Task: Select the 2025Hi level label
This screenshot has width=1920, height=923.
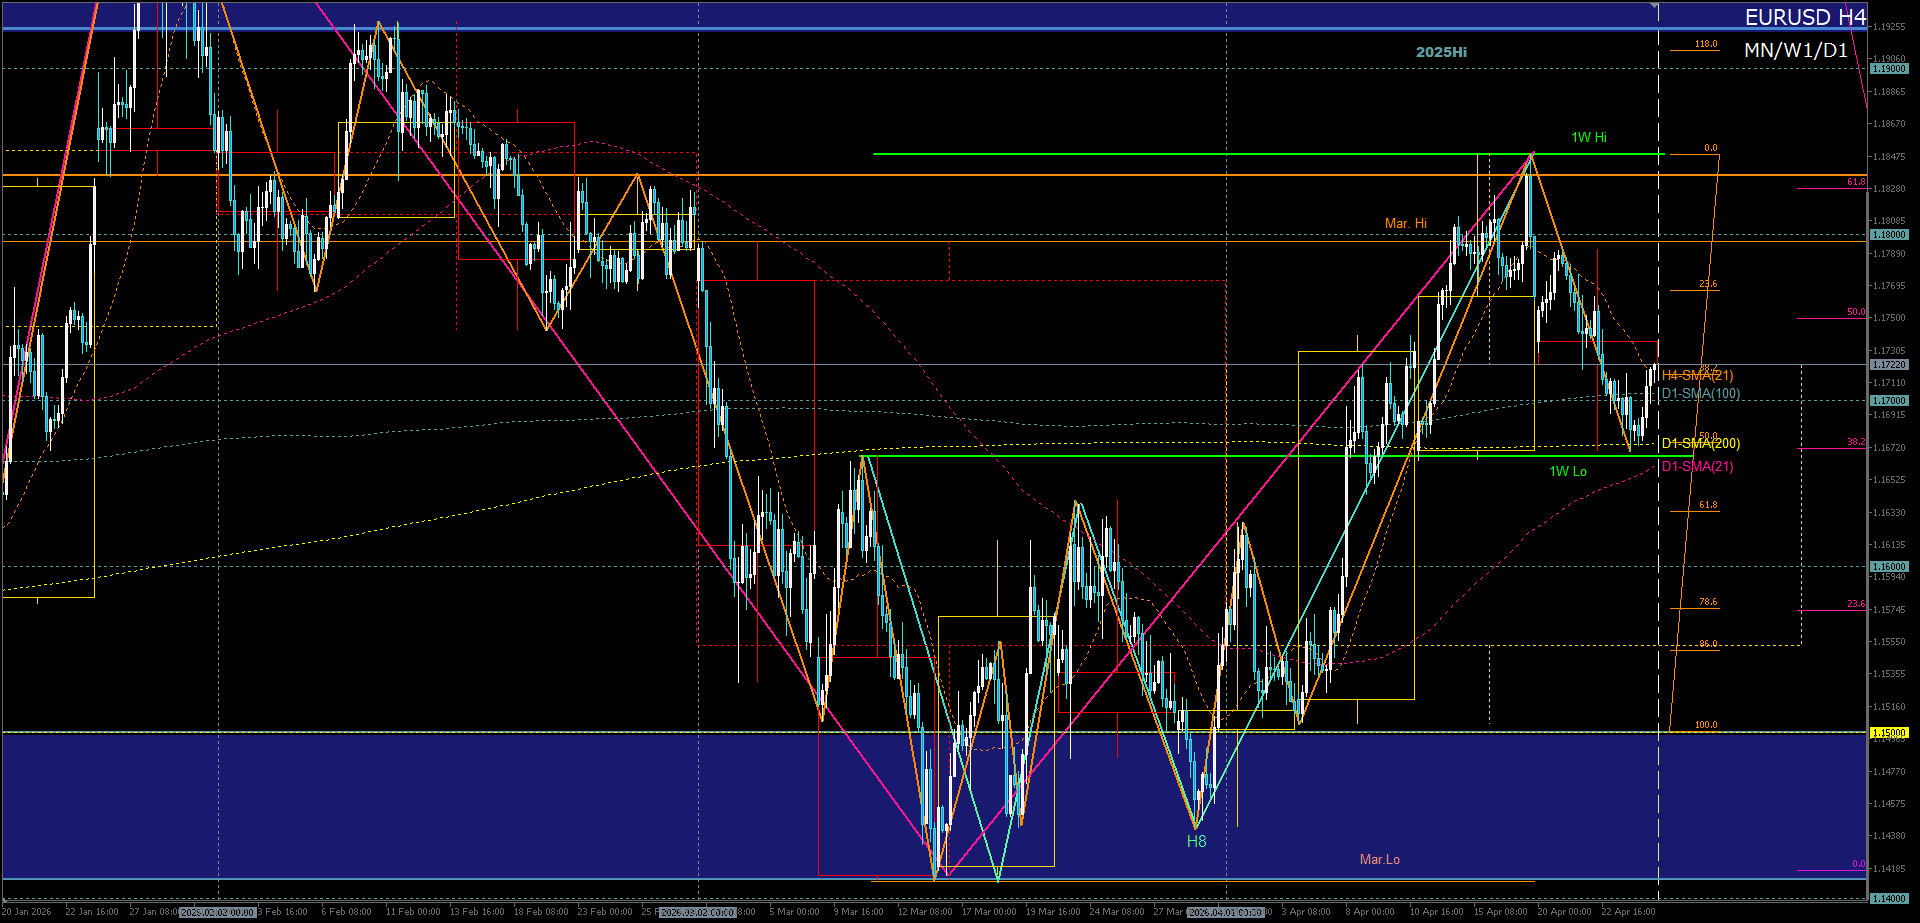Action: (1441, 52)
